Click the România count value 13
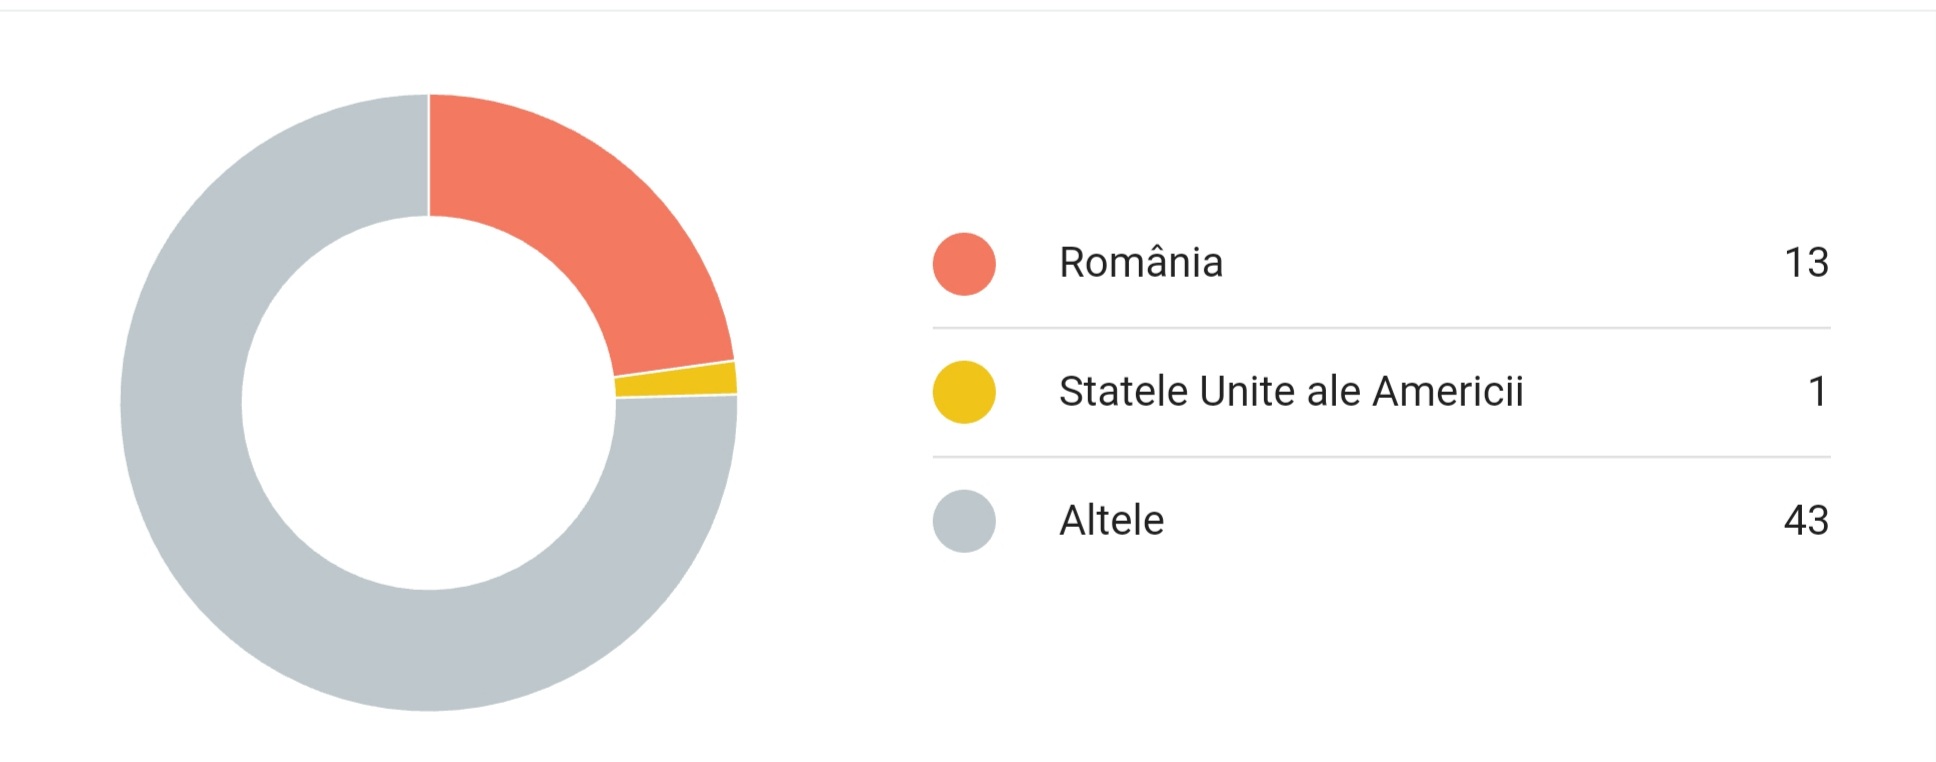This screenshot has height=762, width=1936. click(1806, 262)
